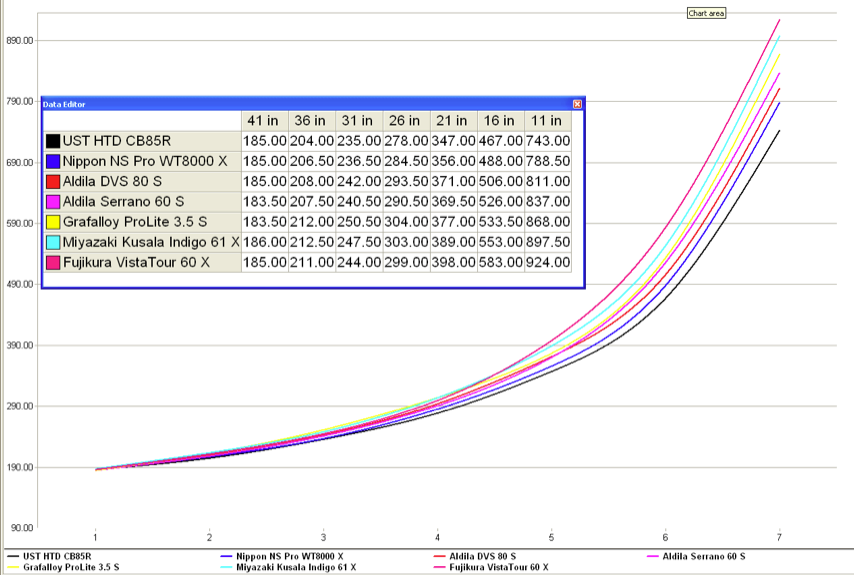854x575 pixels.
Task: Click the 583.00 cell in Fujikura row
Action: pos(501,262)
